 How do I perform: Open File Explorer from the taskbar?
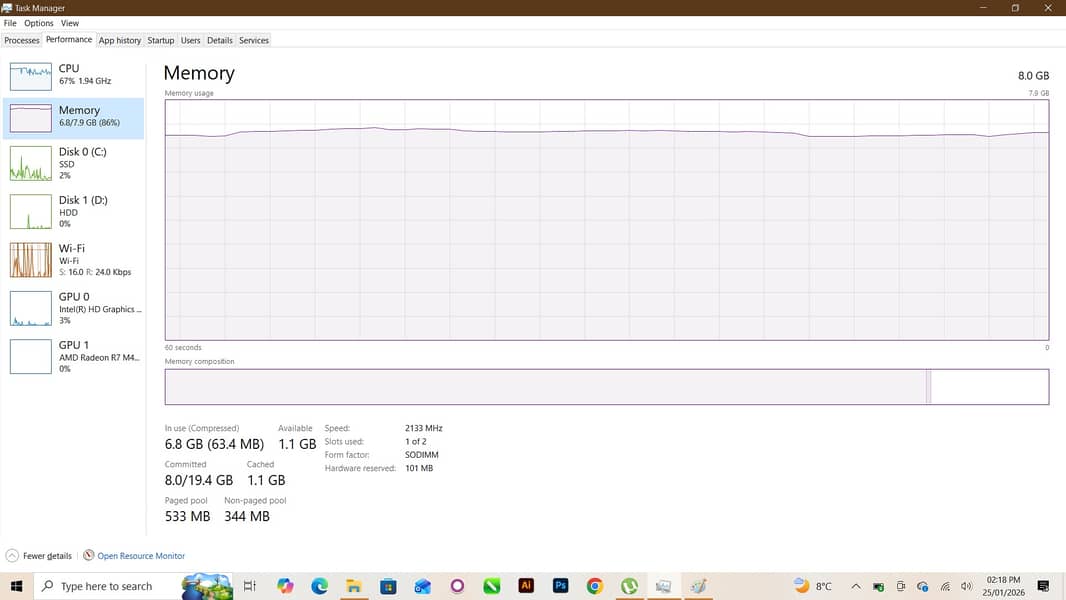[353, 586]
